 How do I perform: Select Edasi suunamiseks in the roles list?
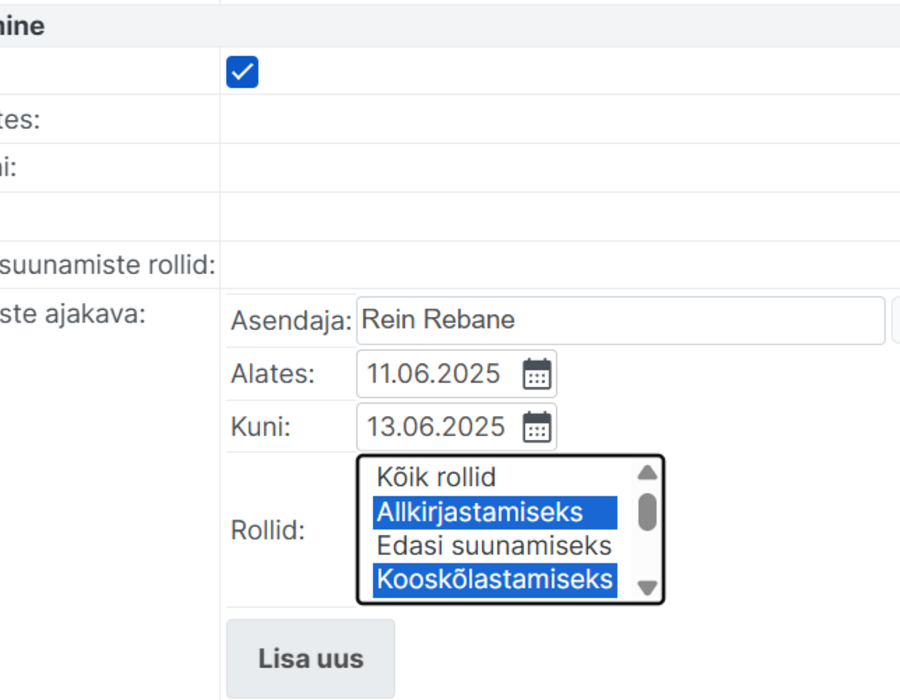495,546
